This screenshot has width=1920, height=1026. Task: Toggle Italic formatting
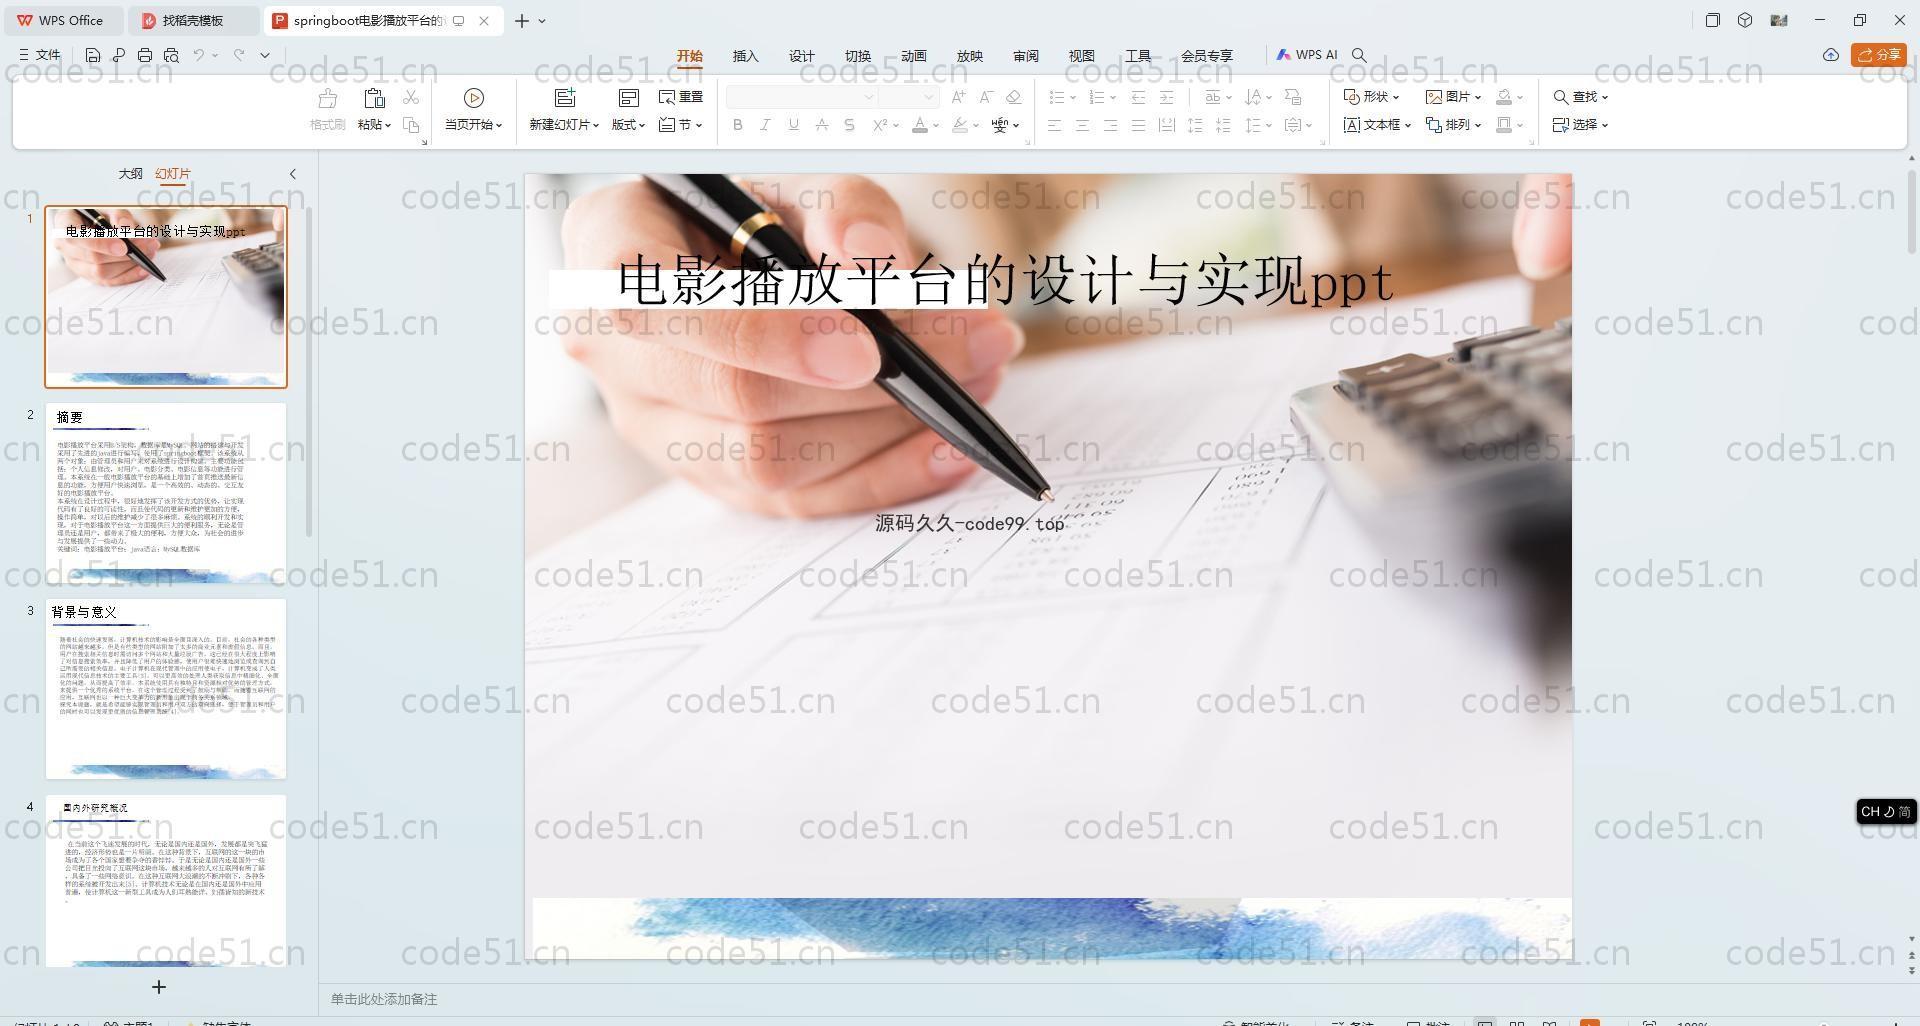[x=765, y=125]
